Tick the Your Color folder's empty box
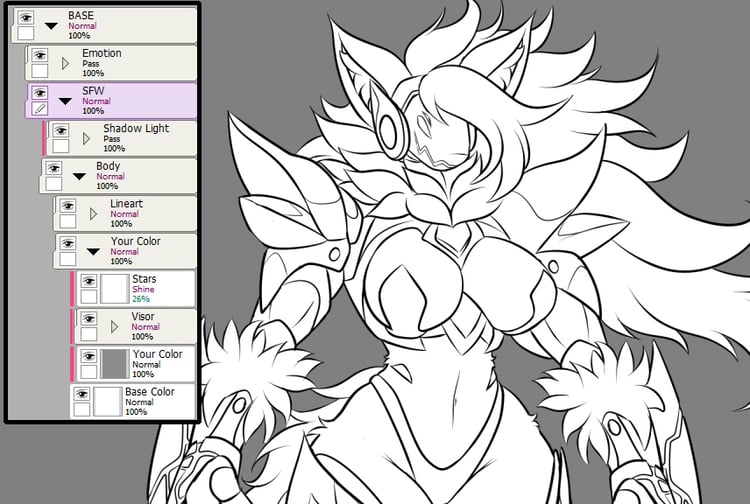Image resolution: width=750 pixels, height=504 pixels. pyautogui.click(x=67, y=259)
